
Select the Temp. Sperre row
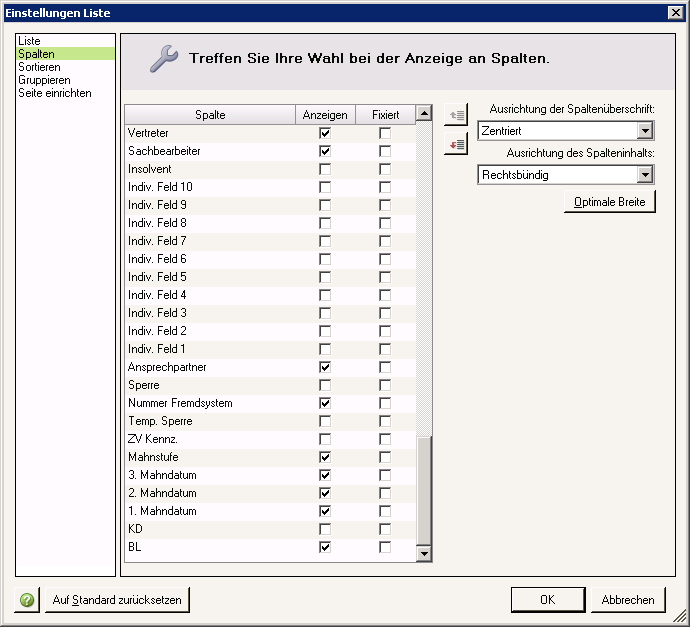(270, 421)
